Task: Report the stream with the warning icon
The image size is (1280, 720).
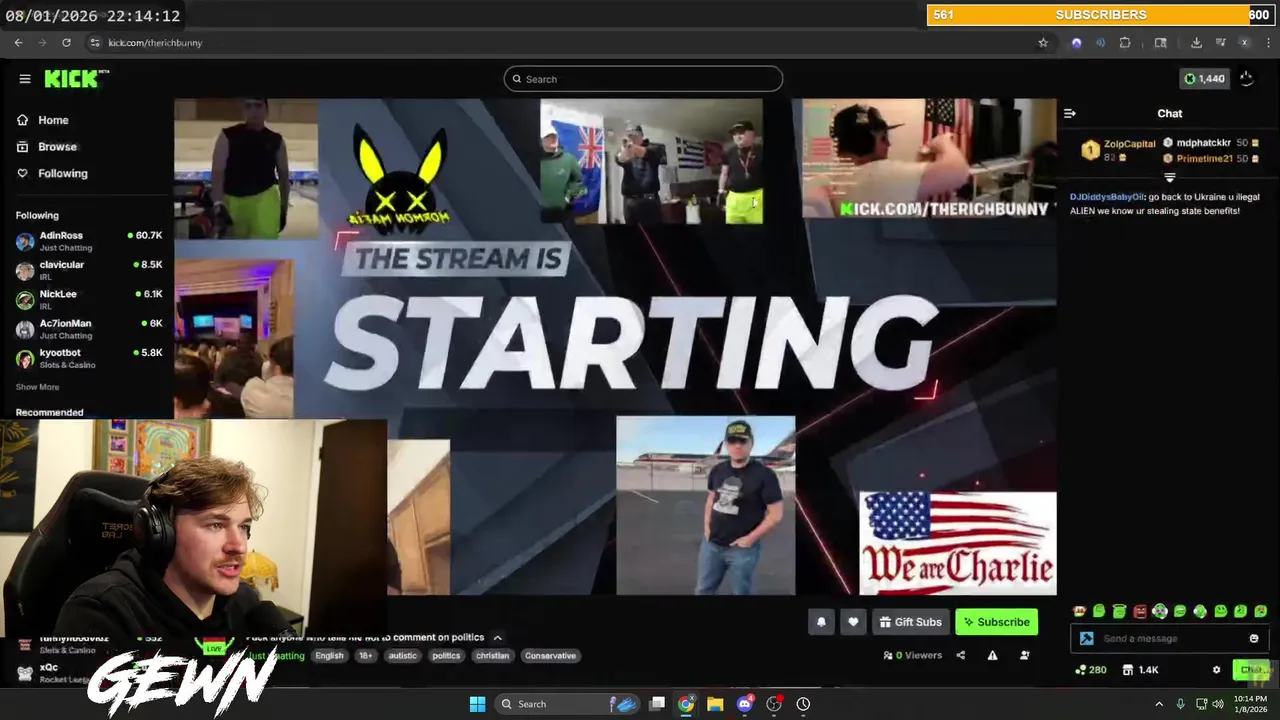Action: (992, 656)
